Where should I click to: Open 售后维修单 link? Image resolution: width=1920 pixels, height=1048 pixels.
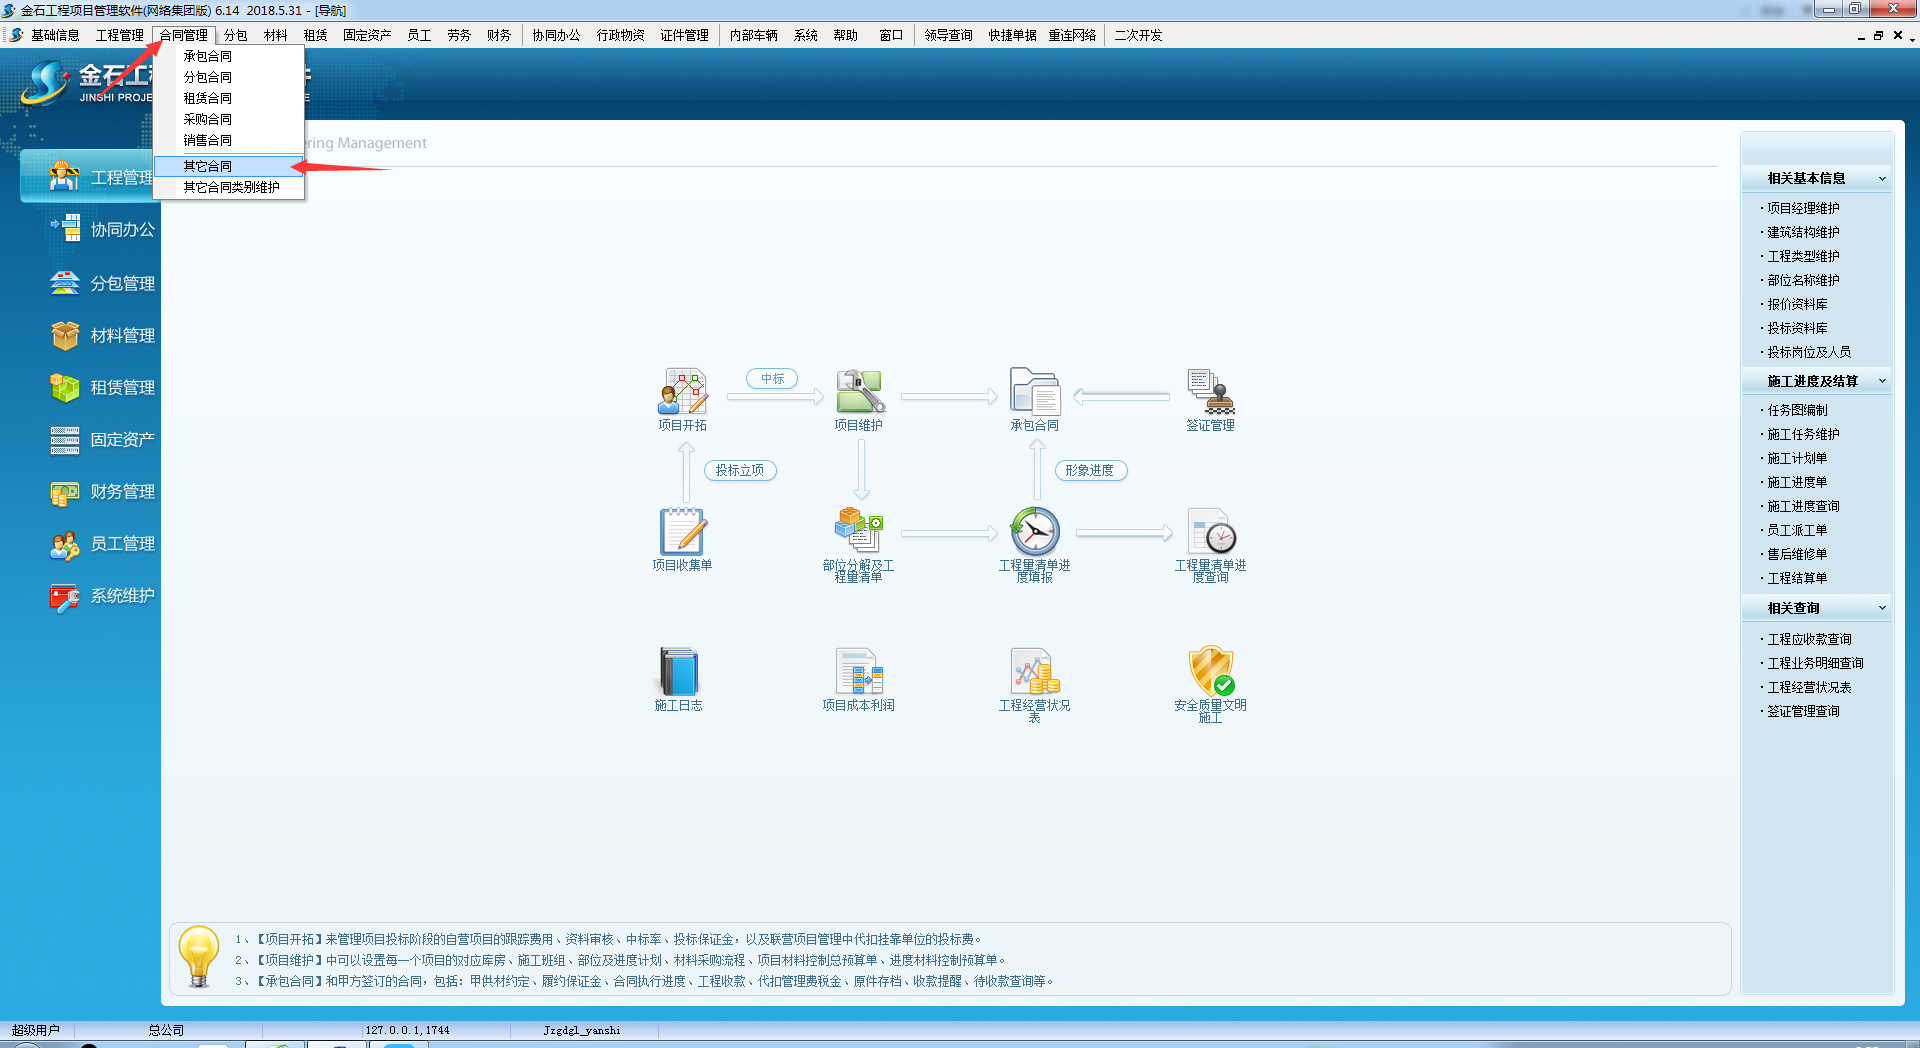[x=1797, y=554]
